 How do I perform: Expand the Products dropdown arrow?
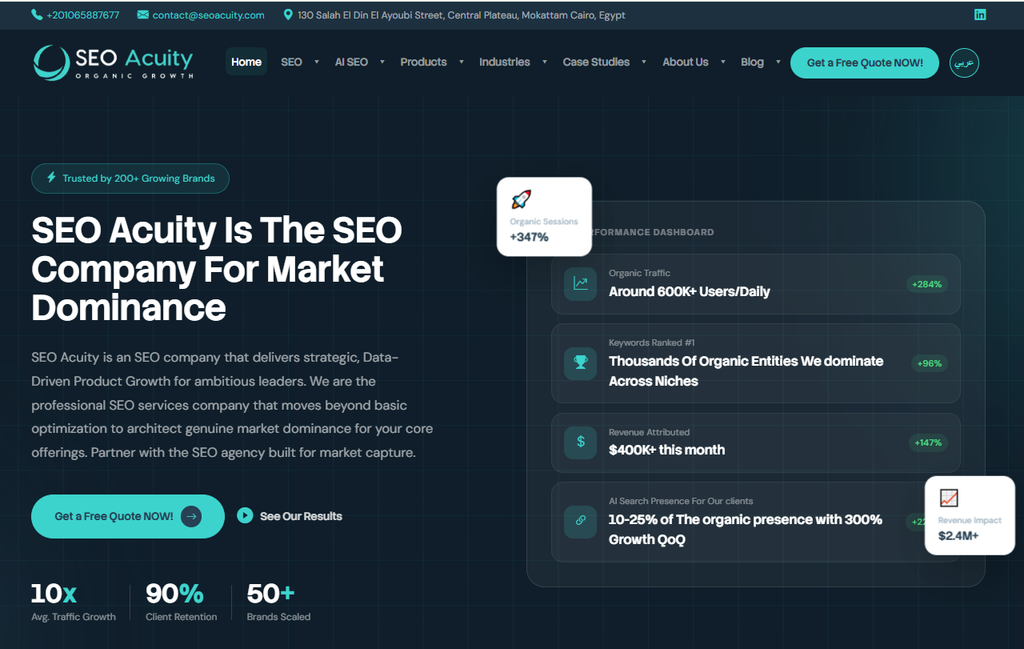461,62
